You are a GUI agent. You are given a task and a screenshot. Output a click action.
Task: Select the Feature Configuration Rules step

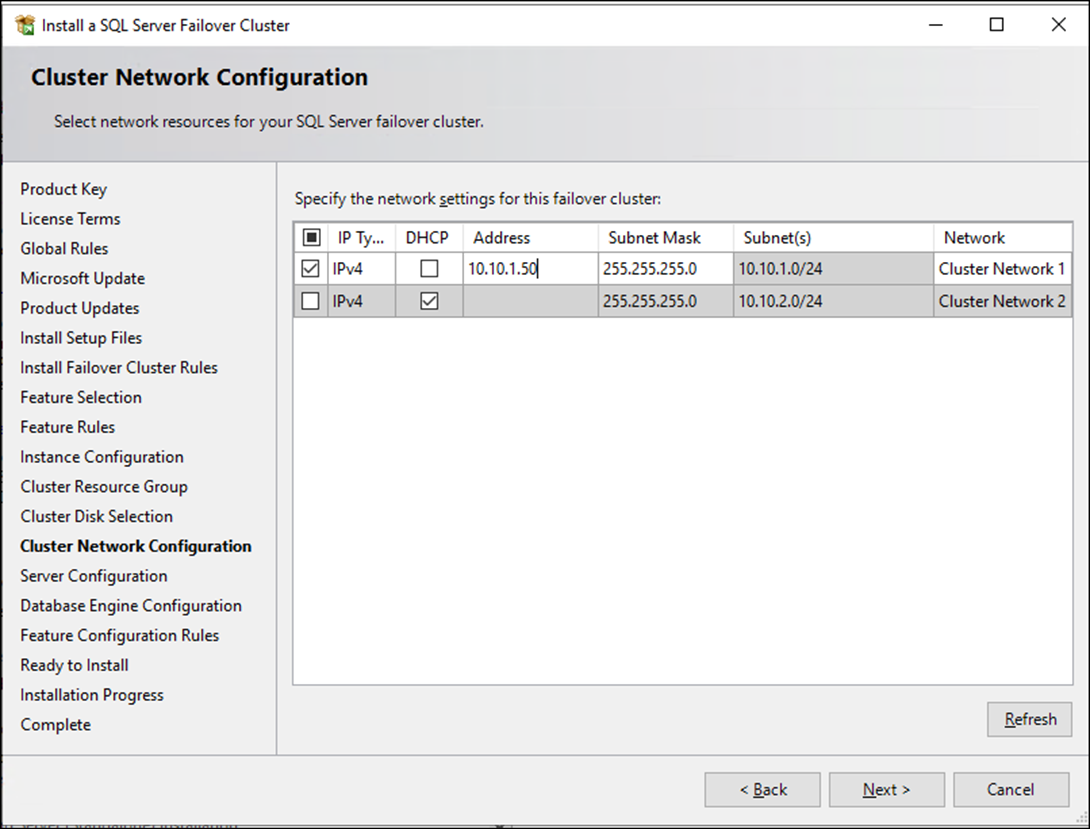[120, 636]
